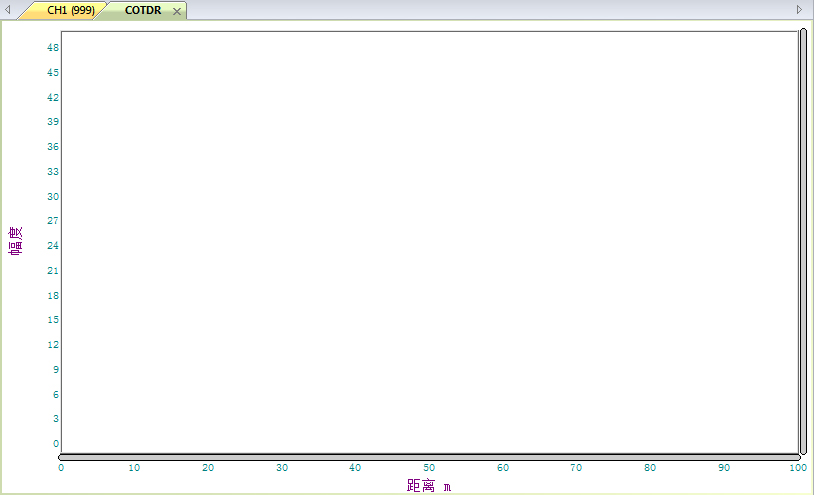Click the 10 tick on the distance axis
This screenshot has width=814, height=495.
[x=135, y=468]
